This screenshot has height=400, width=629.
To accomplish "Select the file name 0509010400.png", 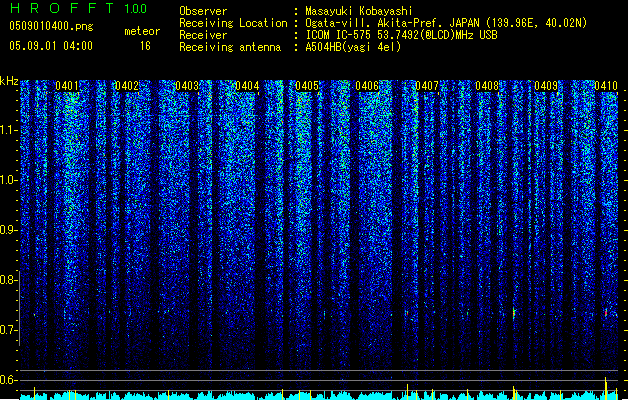I will tap(51, 26).
